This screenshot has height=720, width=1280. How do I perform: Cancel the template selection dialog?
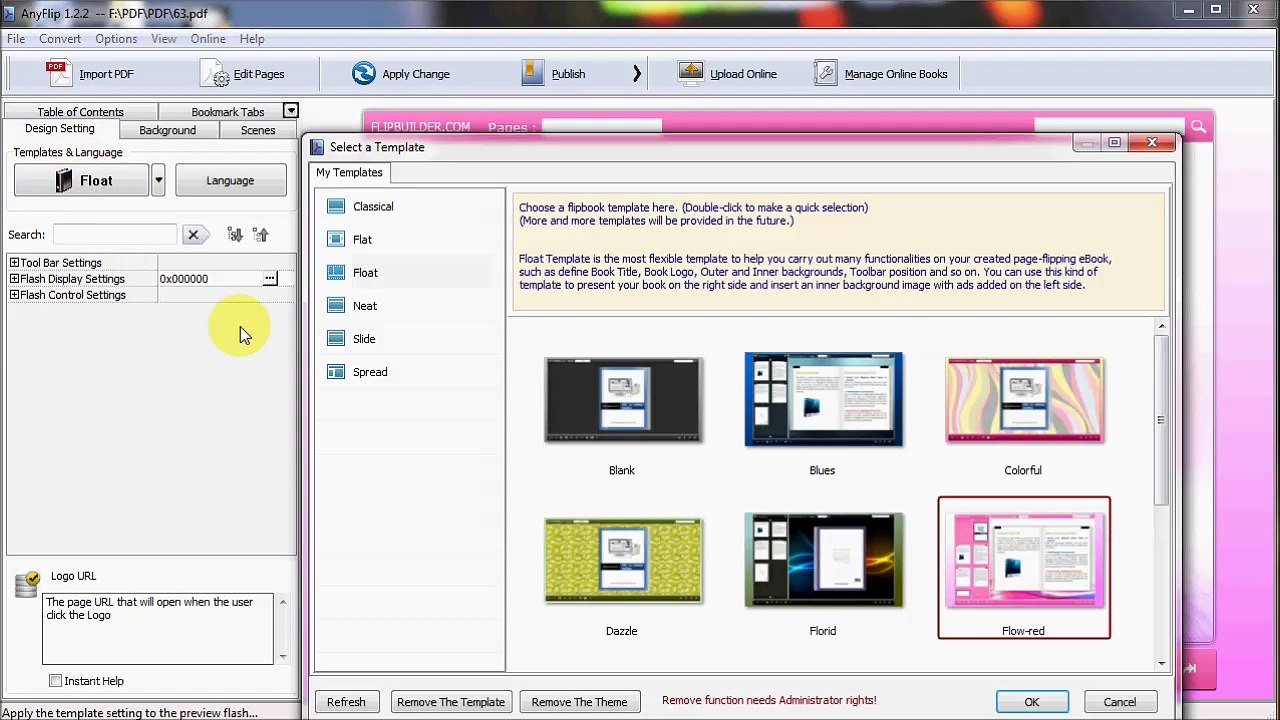[1119, 702]
